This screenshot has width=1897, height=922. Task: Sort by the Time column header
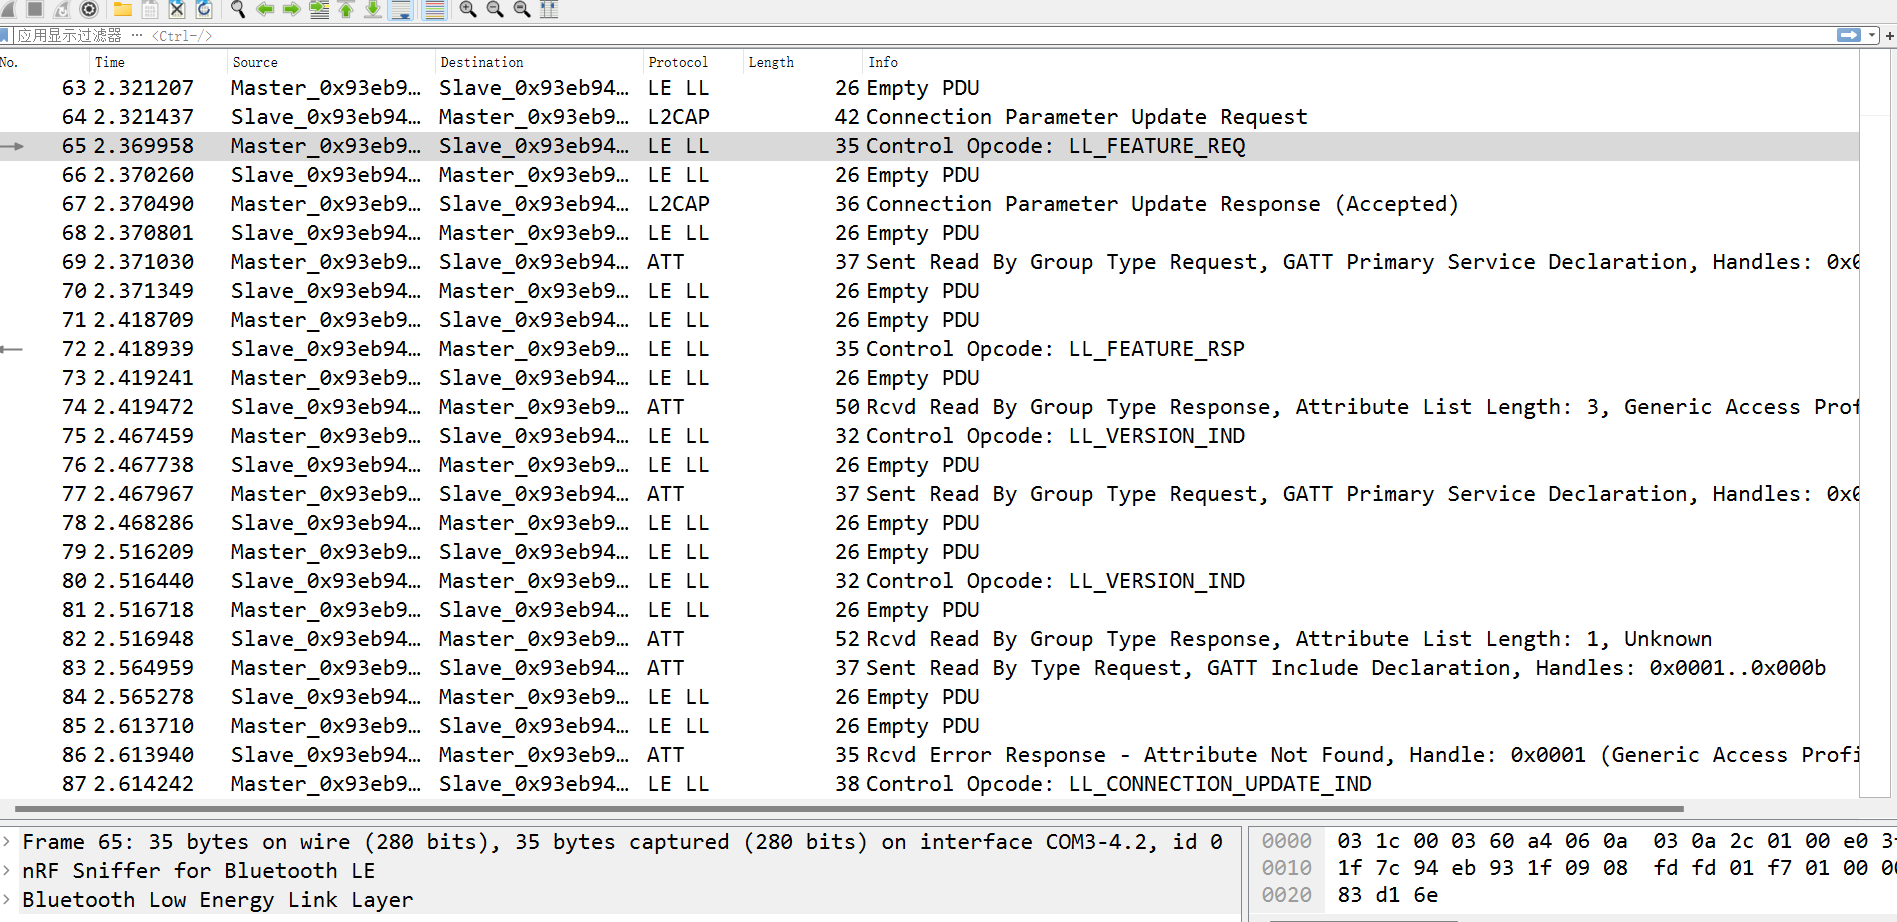(x=158, y=62)
